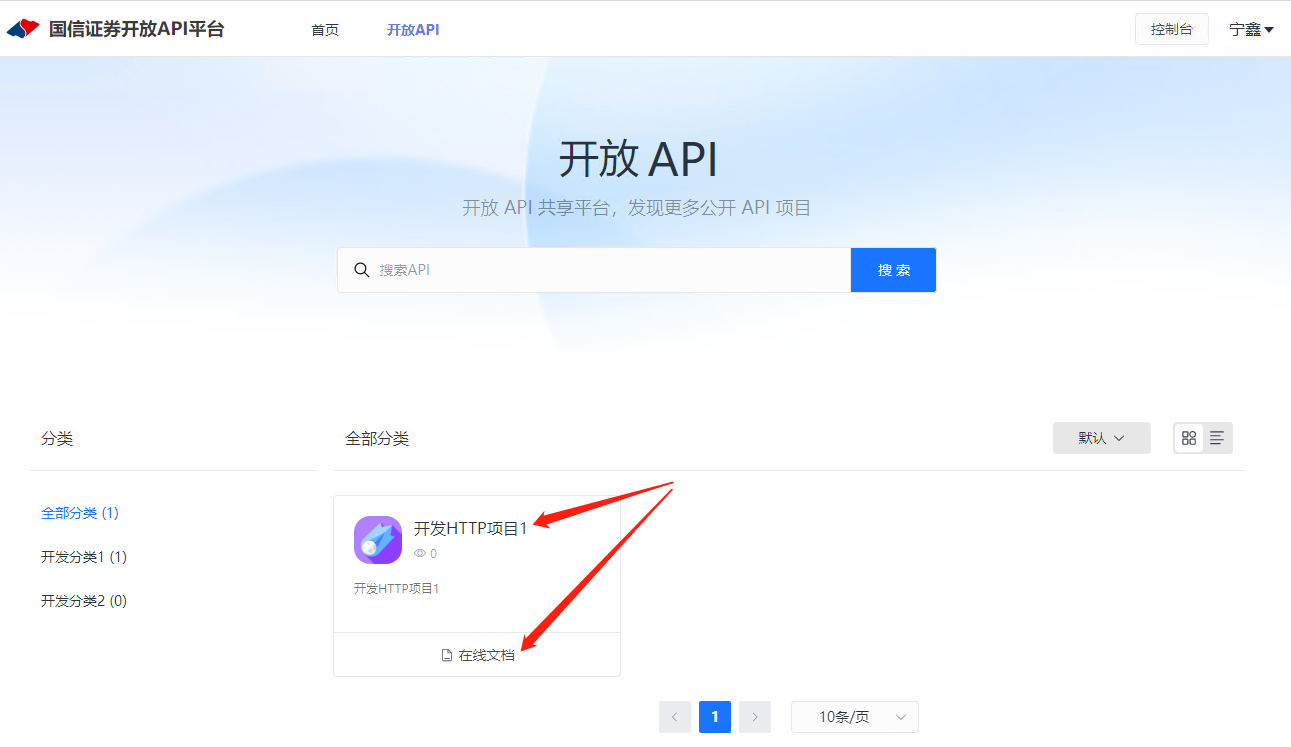Open the 开发HTTP项目1 project title
The width and height of the screenshot is (1291, 747).
470,529
